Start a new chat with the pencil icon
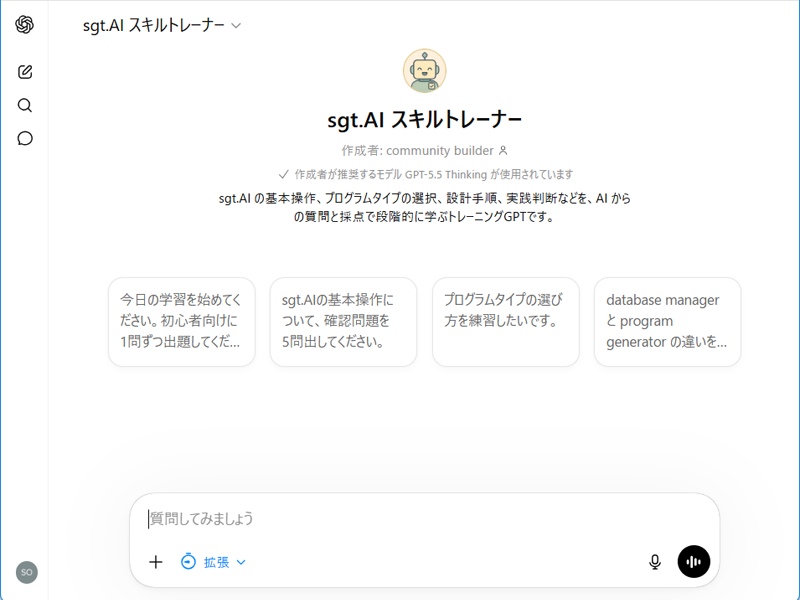 pyautogui.click(x=25, y=72)
